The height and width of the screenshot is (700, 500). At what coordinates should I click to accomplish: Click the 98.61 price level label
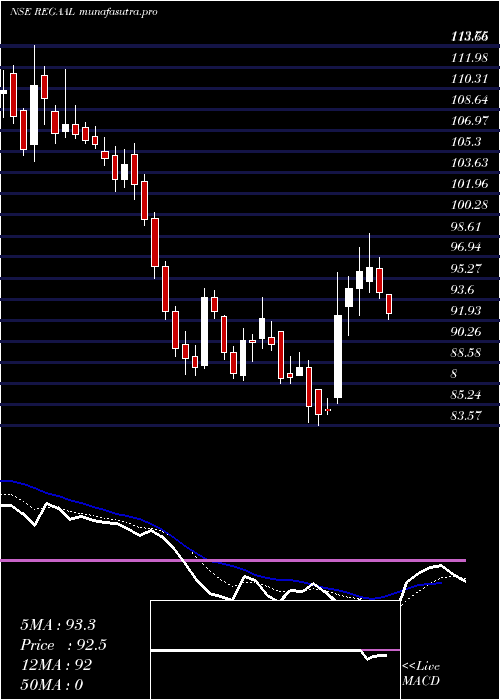click(x=467, y=226)
